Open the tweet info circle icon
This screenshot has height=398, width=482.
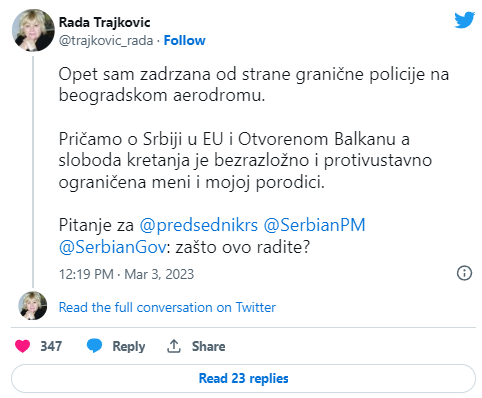click(x=464, y=273)
